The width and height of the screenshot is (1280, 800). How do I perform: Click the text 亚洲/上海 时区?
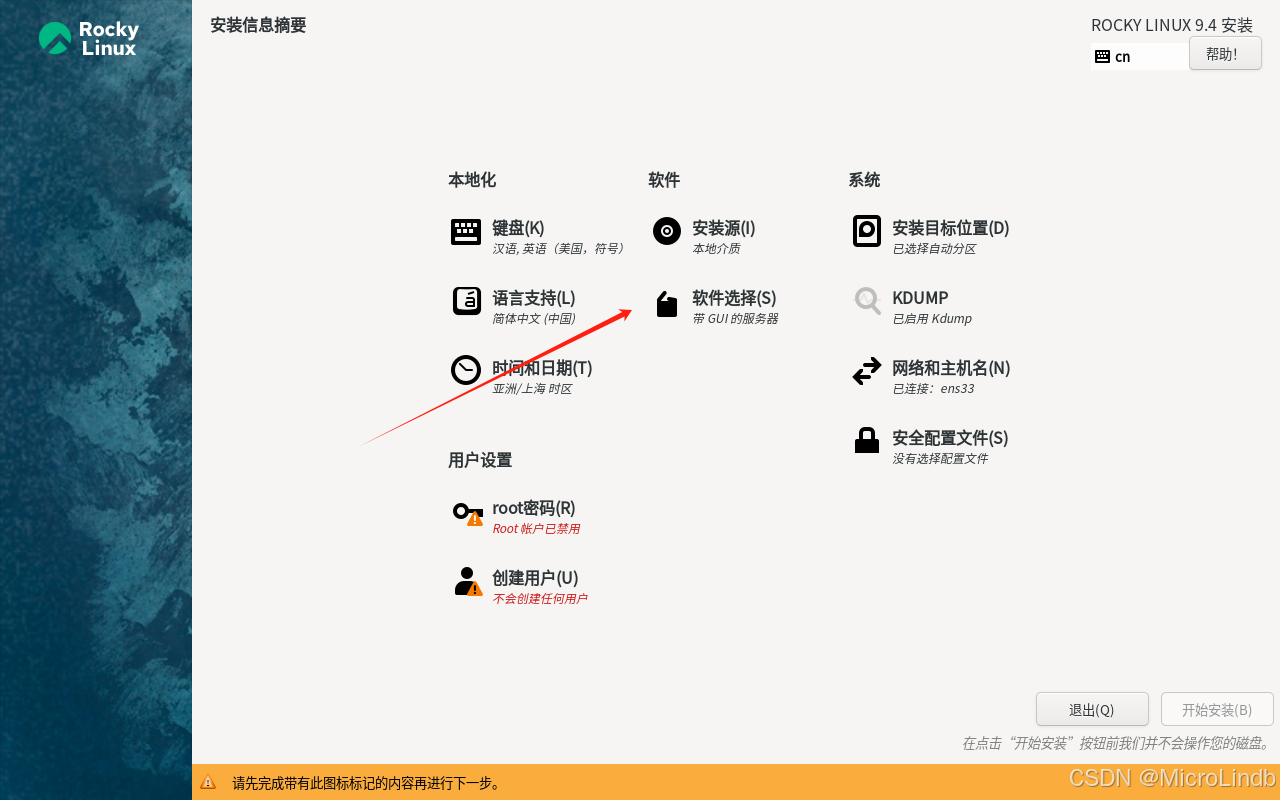pos(532,389)
